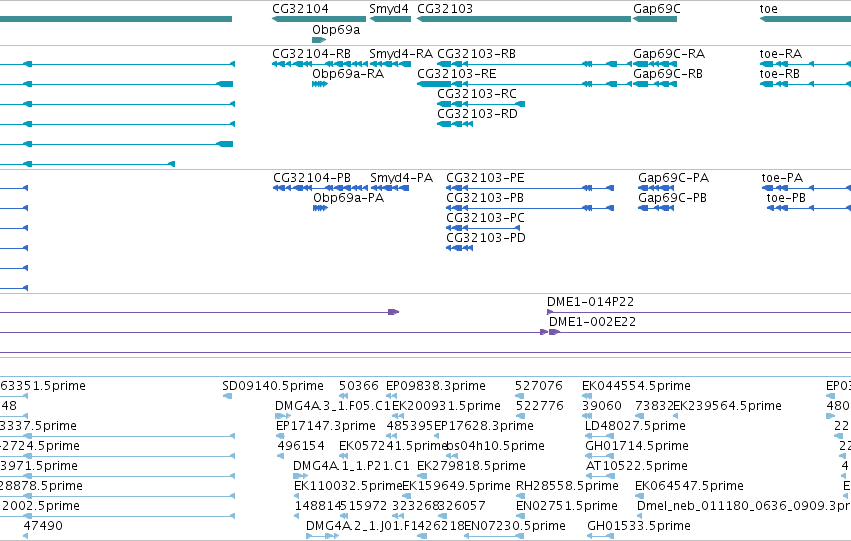
Task: Open transcript Smyd4-RA
Action: 401,54
